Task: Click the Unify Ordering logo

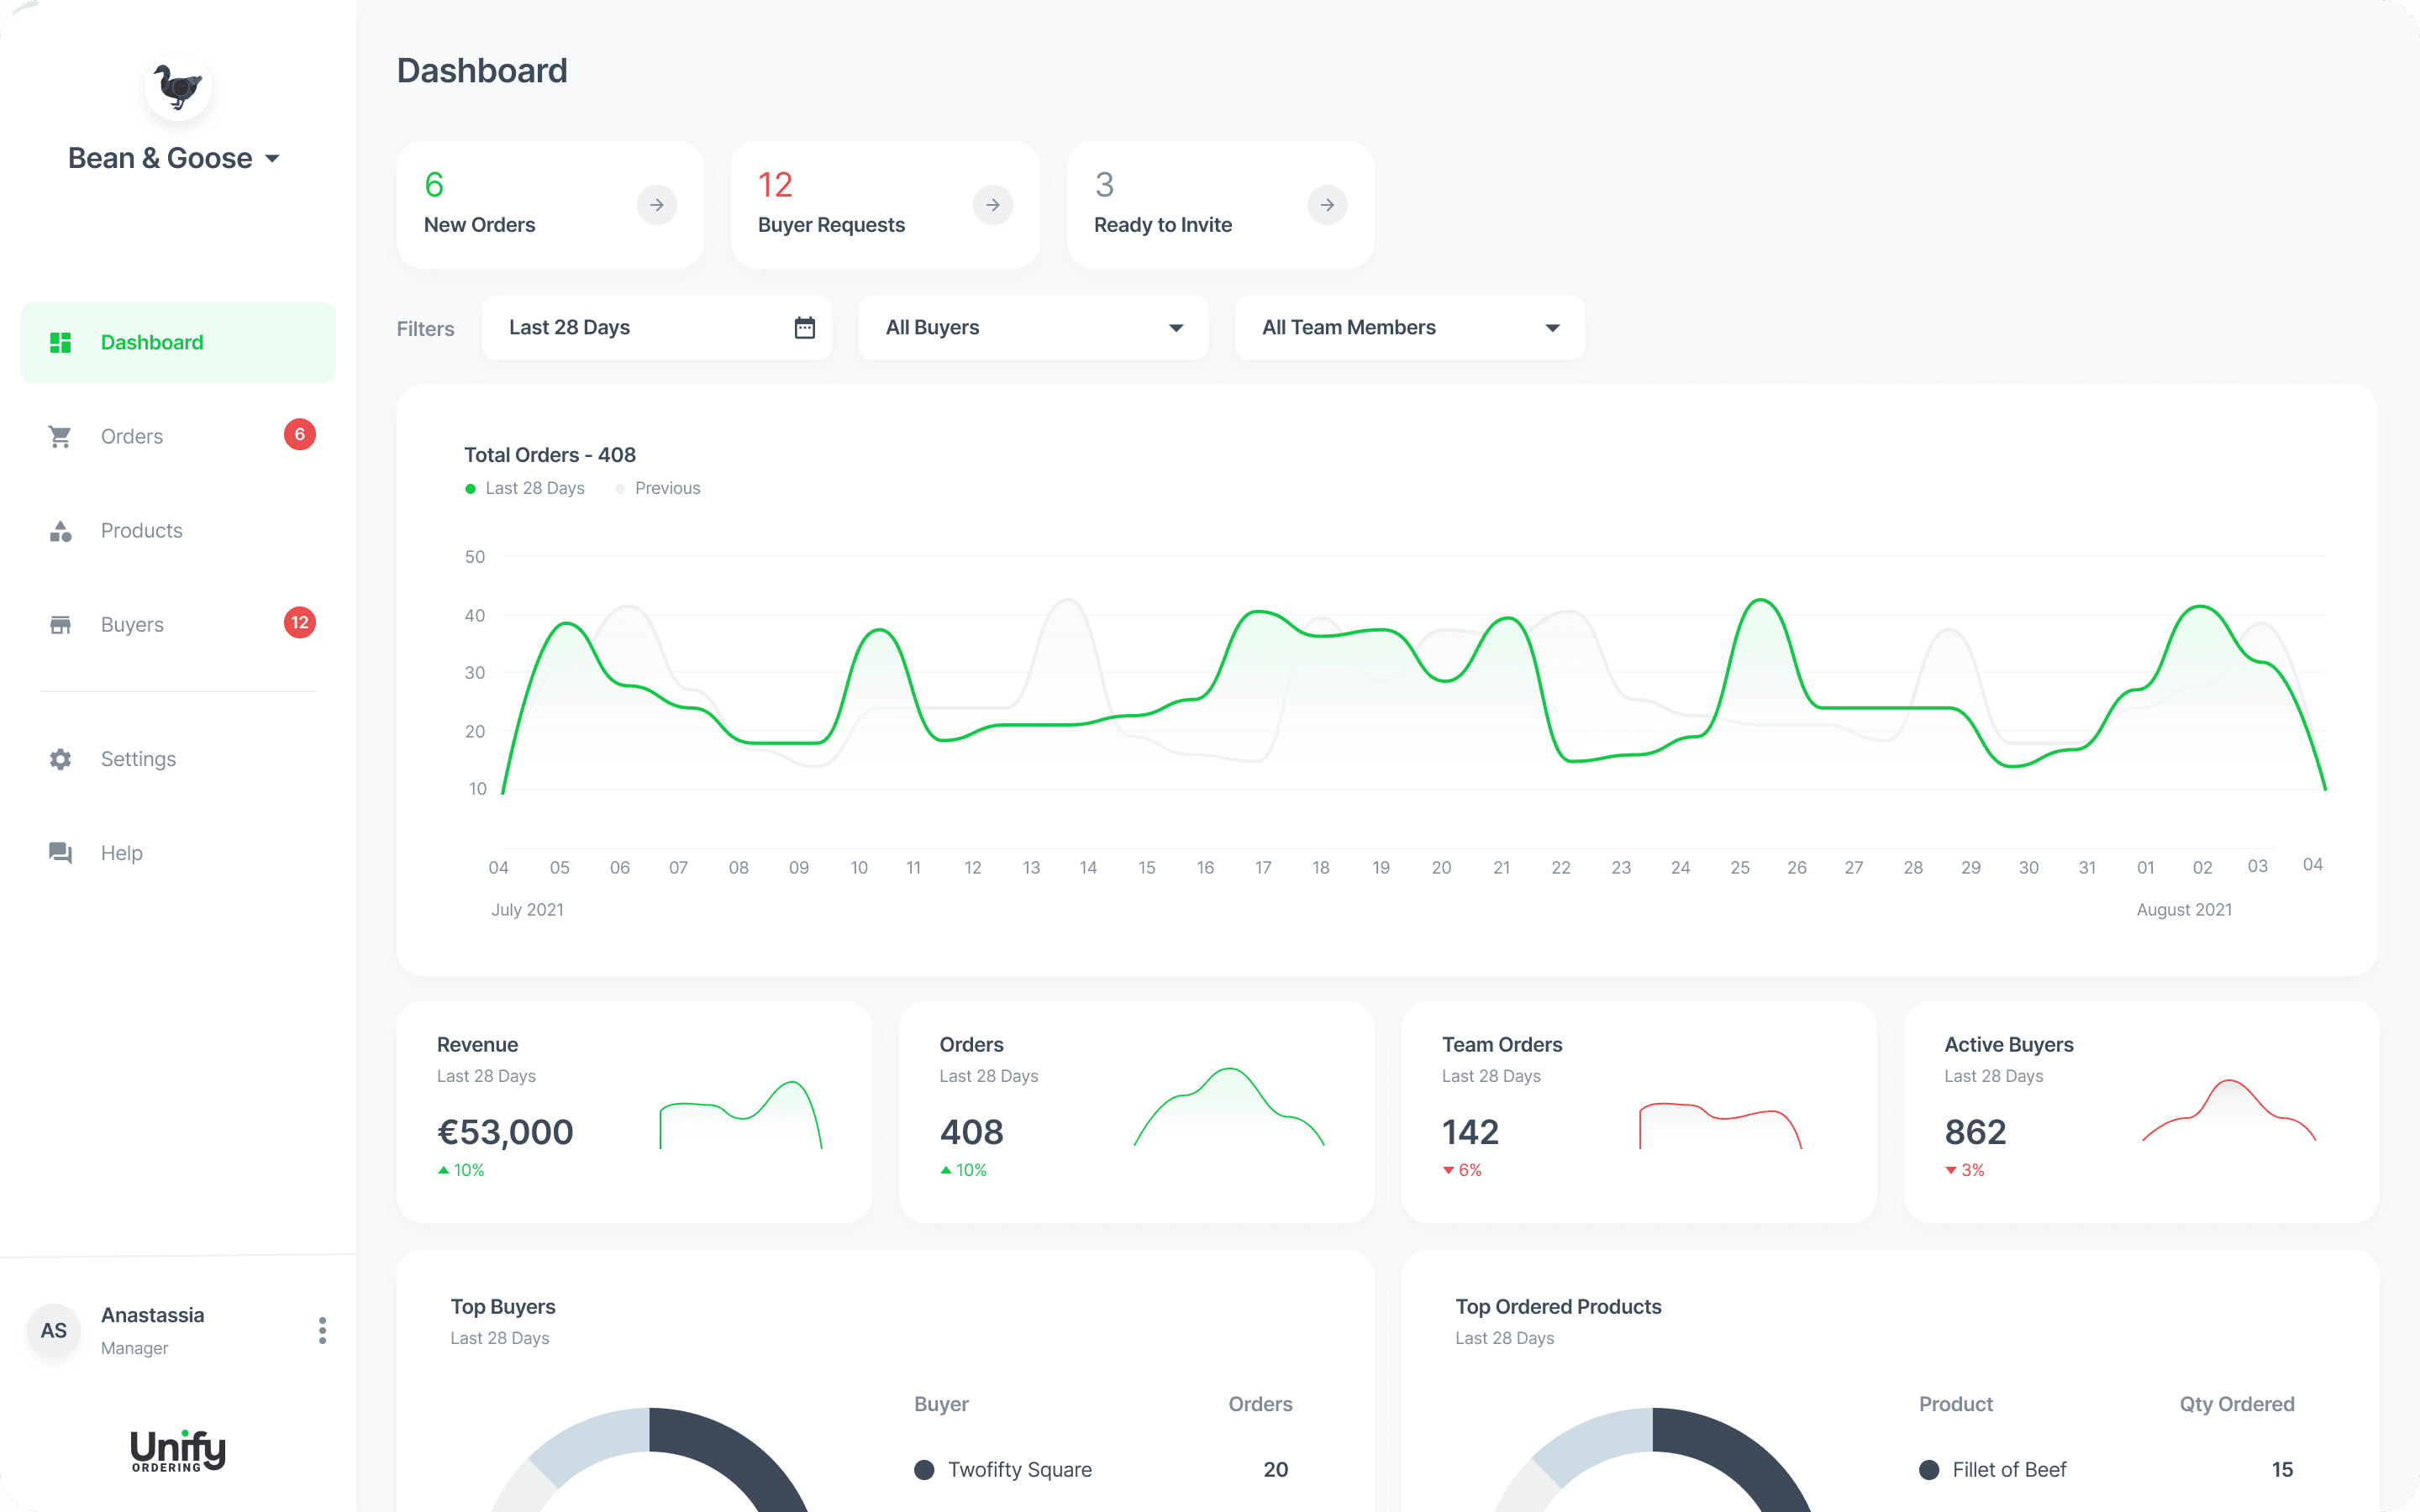Action: (x=178, y=1450)
